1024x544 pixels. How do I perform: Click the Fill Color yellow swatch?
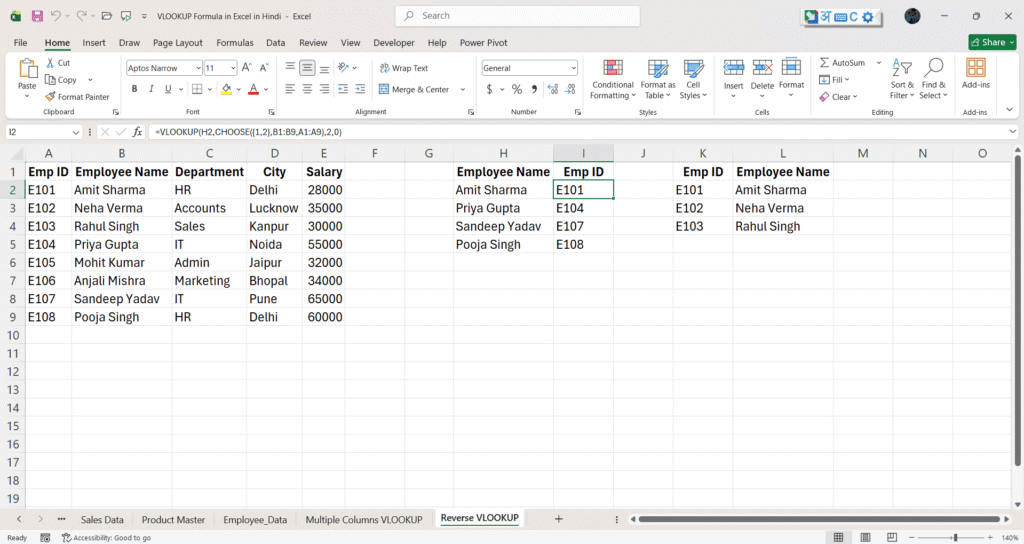point(226,89)
